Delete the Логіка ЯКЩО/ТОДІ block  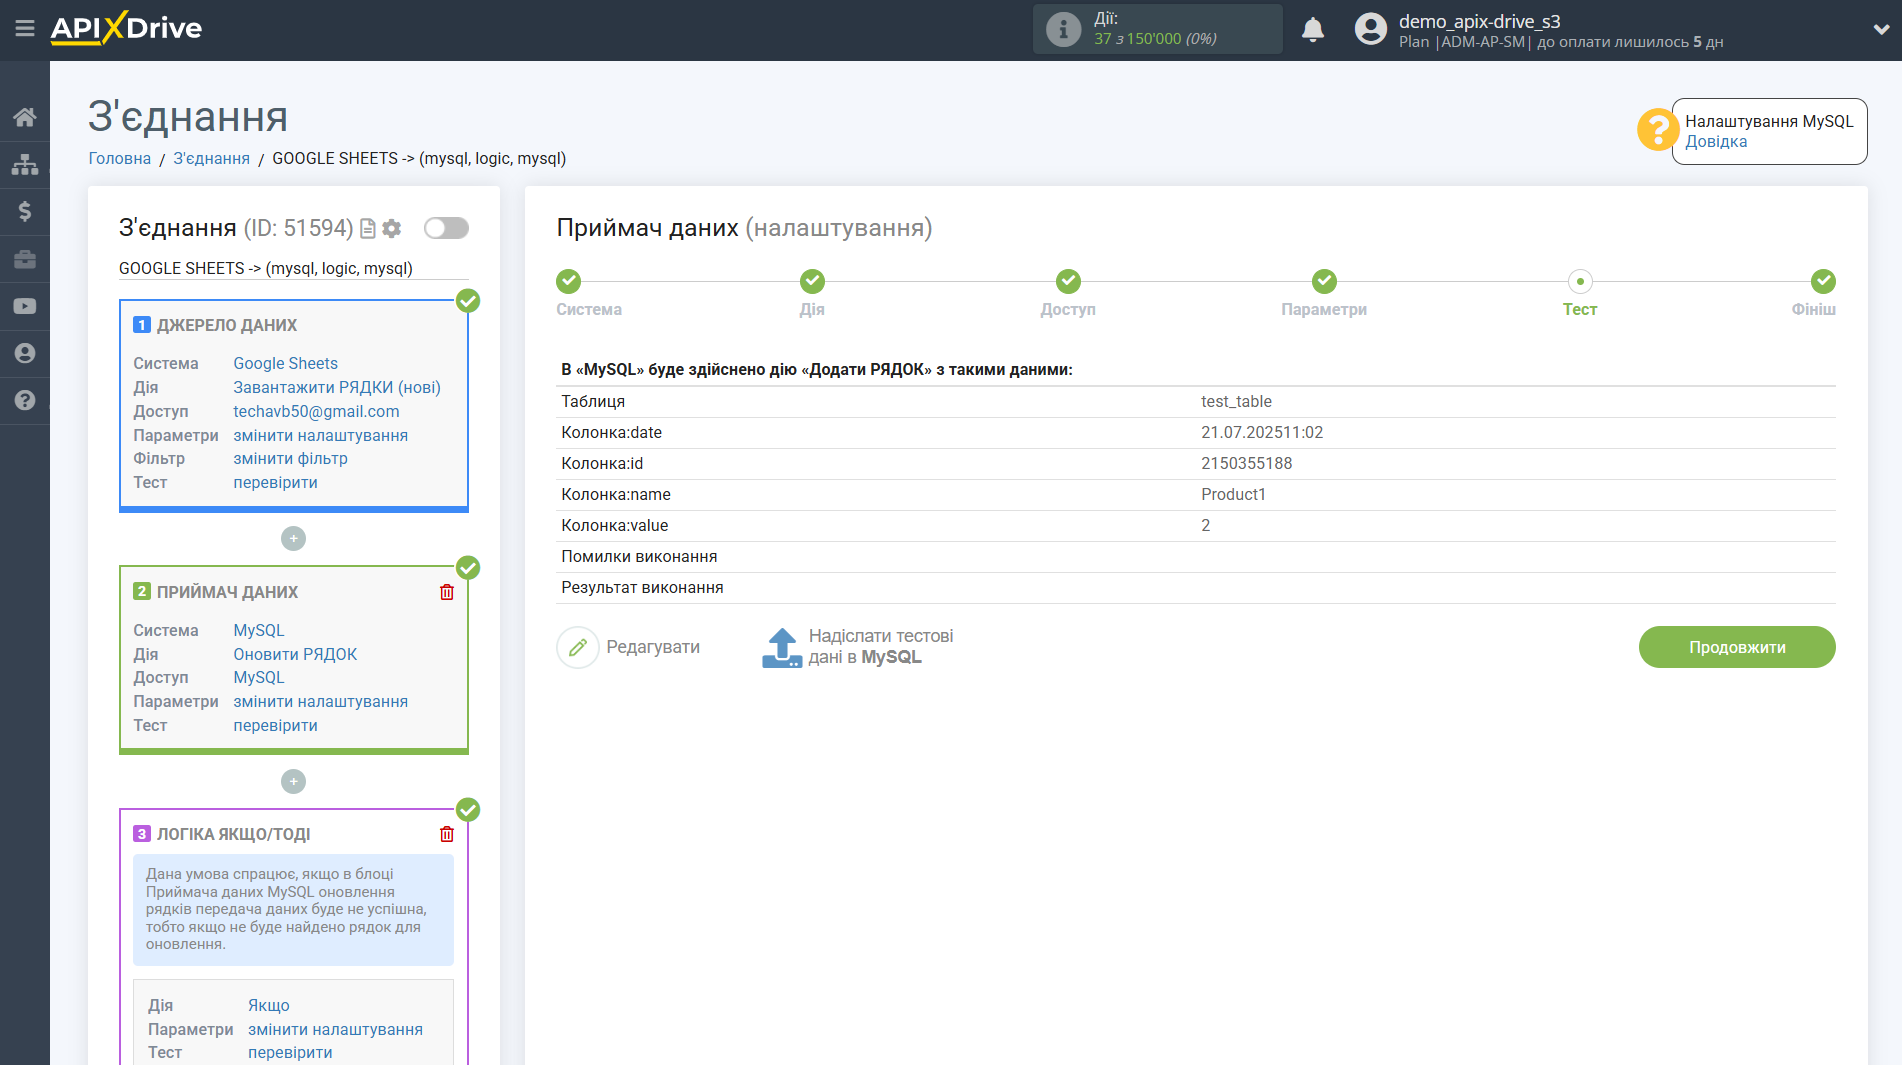click(x=447, y=834)
